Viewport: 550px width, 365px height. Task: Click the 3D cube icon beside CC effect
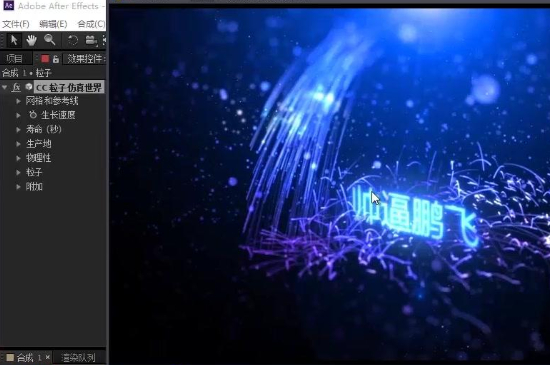[x=29, y=87]
